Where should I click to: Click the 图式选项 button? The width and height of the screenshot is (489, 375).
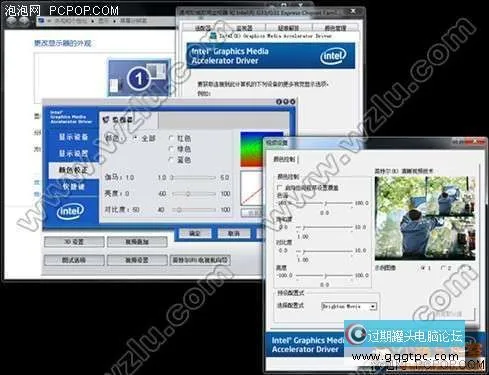click(74, 260)
